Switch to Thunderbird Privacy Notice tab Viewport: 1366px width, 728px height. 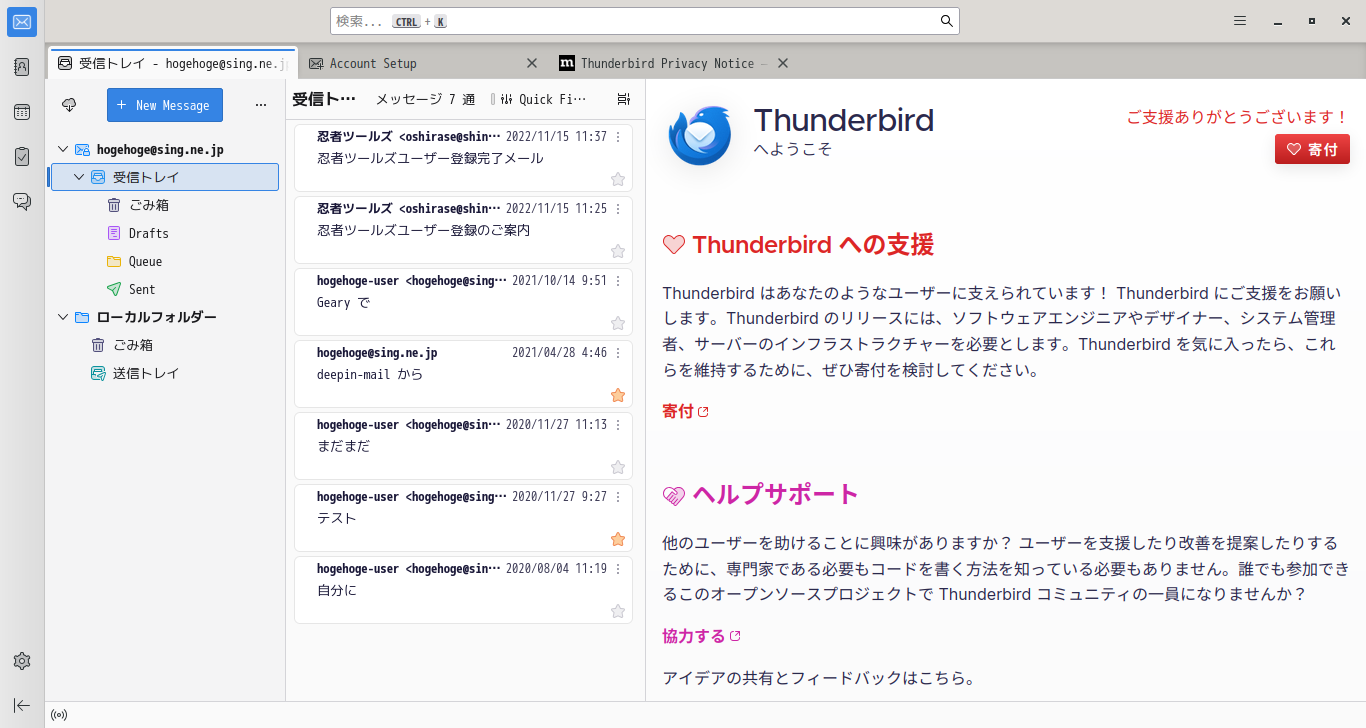click(x=674, y=63)
